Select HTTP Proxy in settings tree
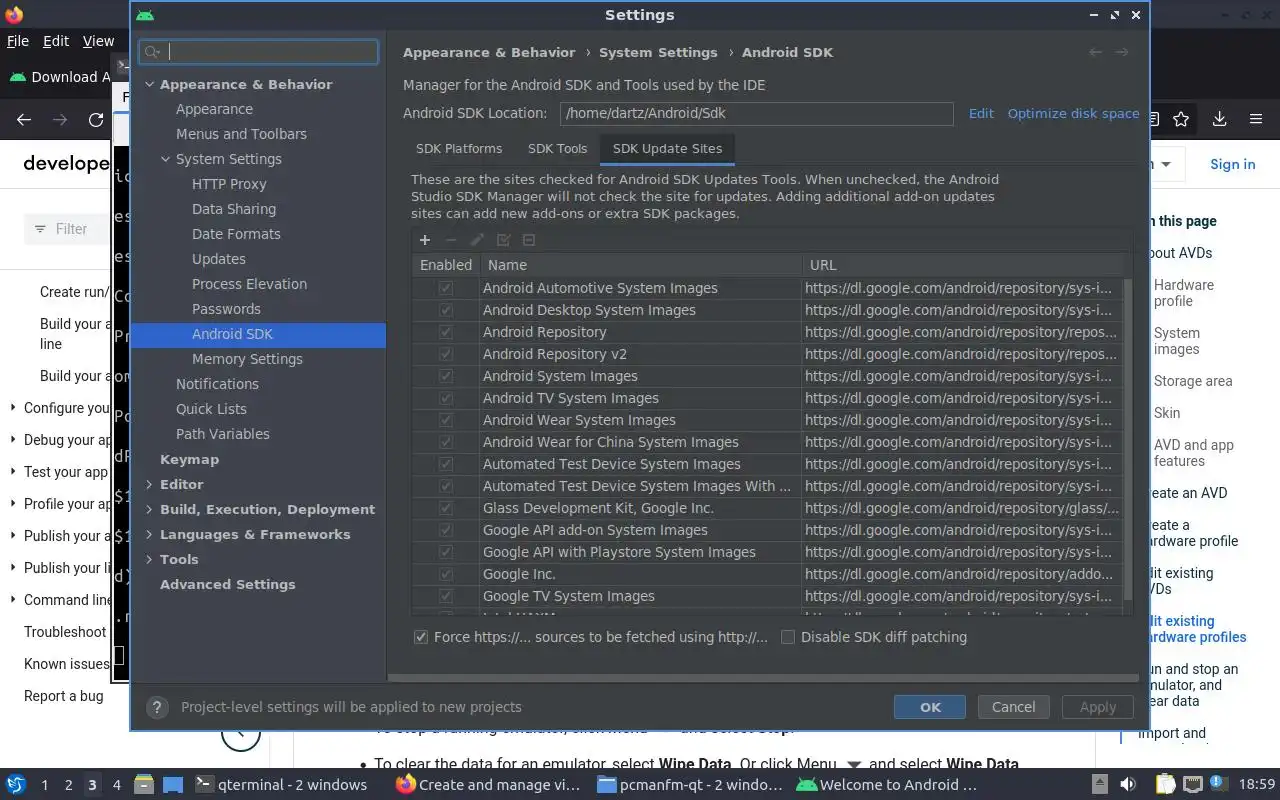This screenshot has width=1280, height=800. point(229,184)
